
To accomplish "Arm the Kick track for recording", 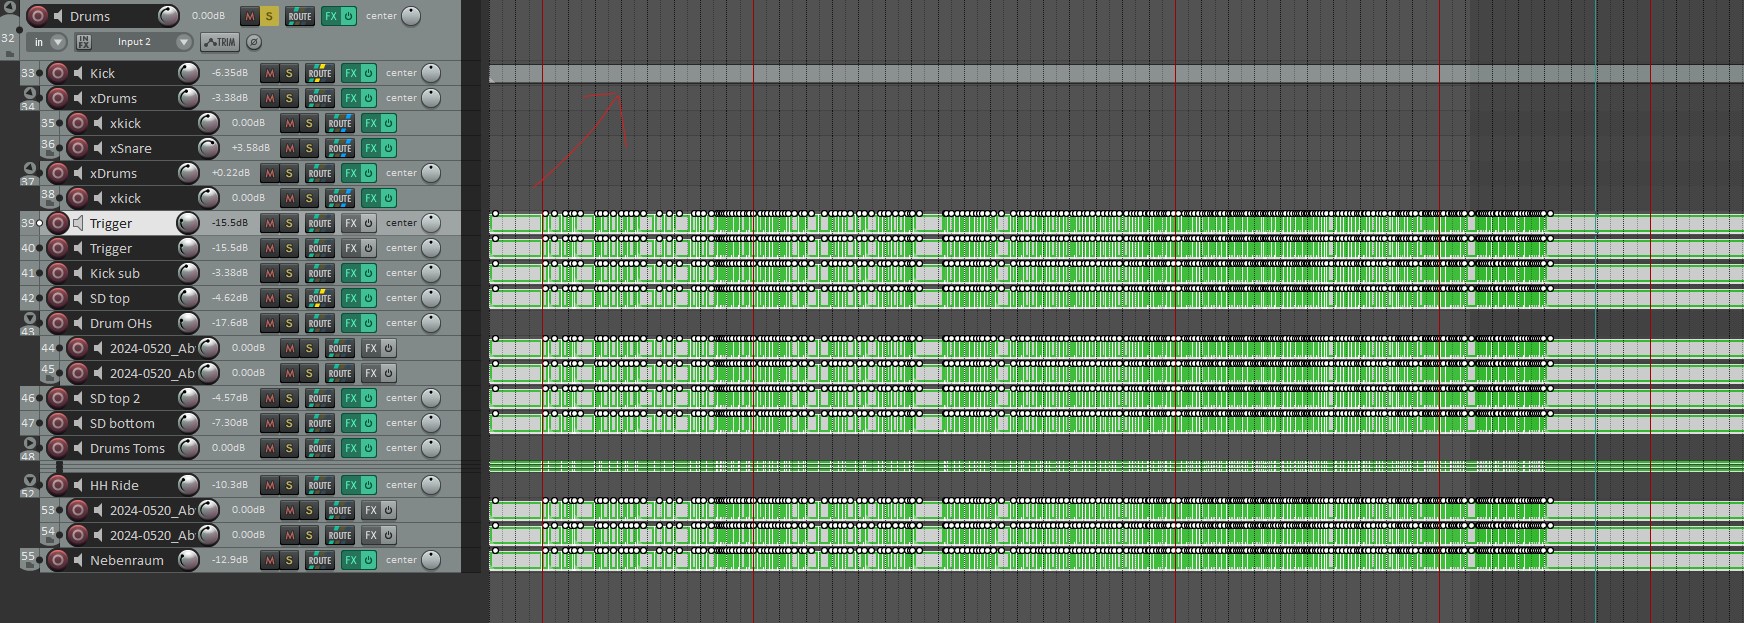I will (x=58, y=73).
